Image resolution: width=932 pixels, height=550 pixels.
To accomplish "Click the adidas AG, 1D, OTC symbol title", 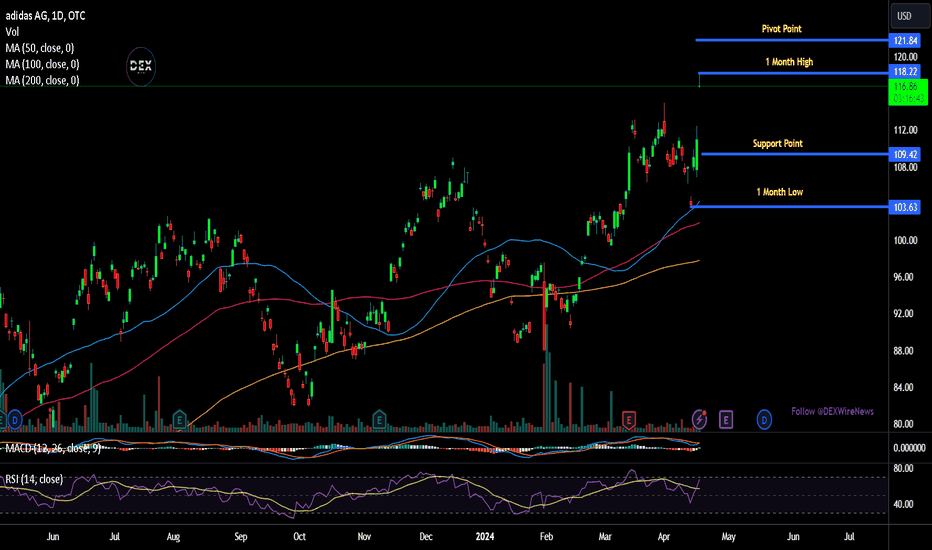I will (45, 16).
